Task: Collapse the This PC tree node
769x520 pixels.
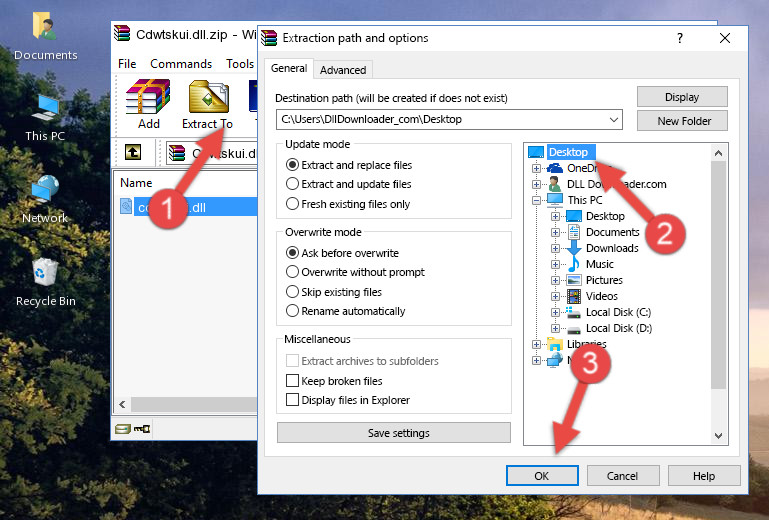Action: click(x=536, y=200)
